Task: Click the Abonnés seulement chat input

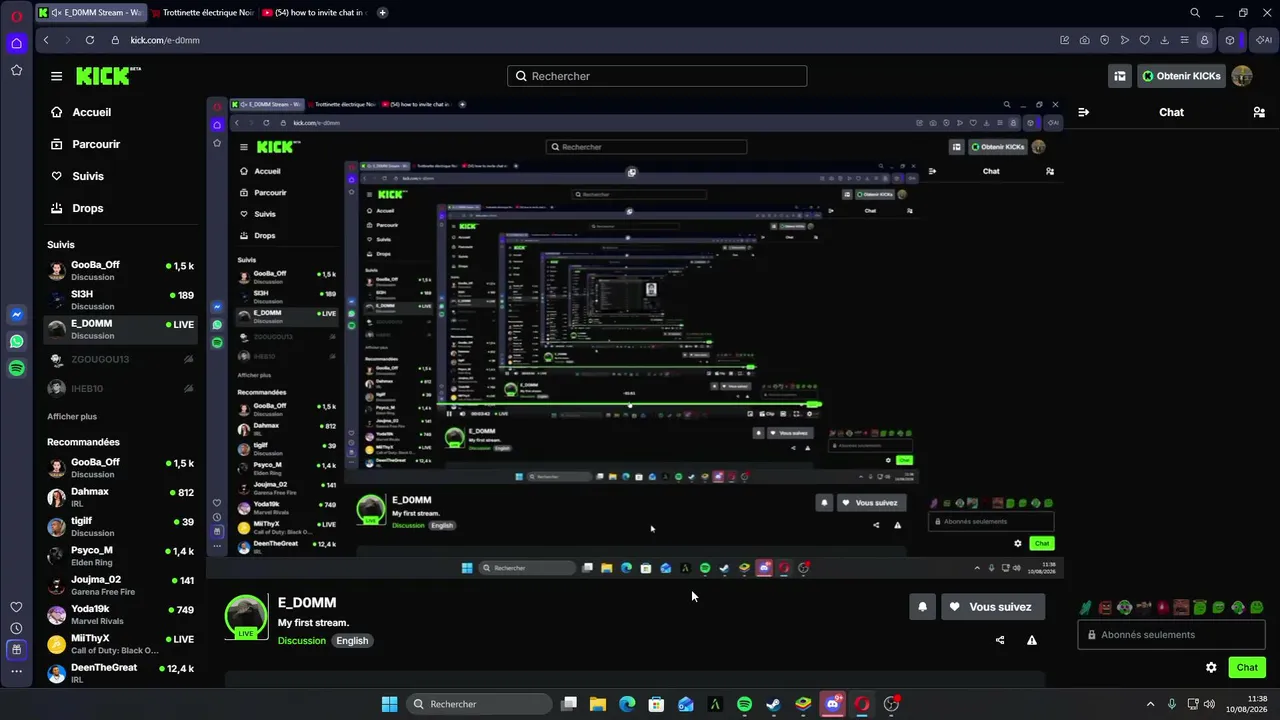Action: (1171, 634)
